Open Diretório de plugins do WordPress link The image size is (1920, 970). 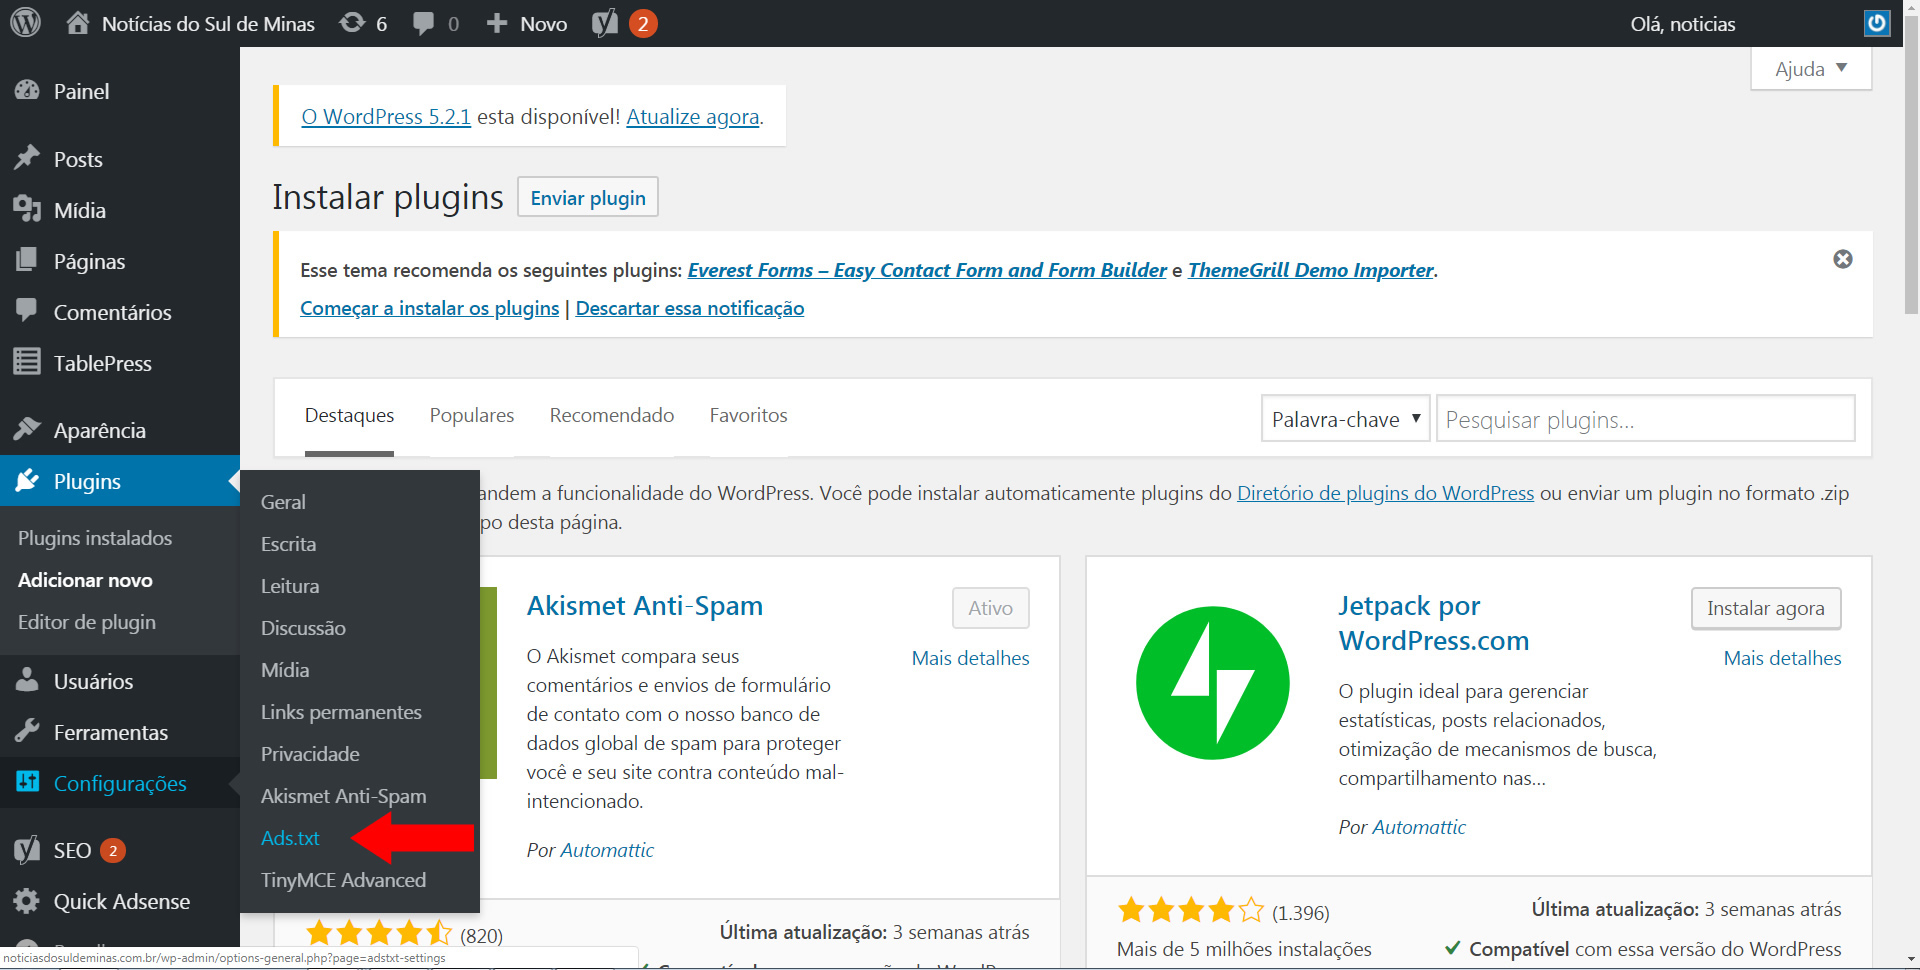point(1385,493)
